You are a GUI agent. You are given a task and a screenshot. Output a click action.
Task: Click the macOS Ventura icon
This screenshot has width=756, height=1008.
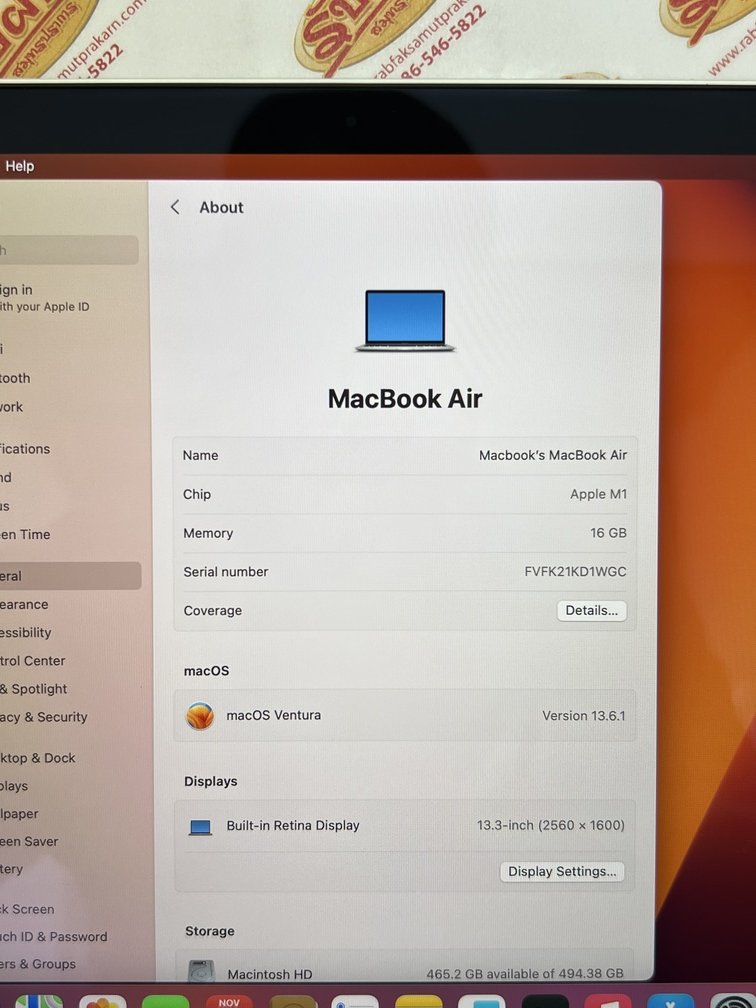tap(200, 716)
